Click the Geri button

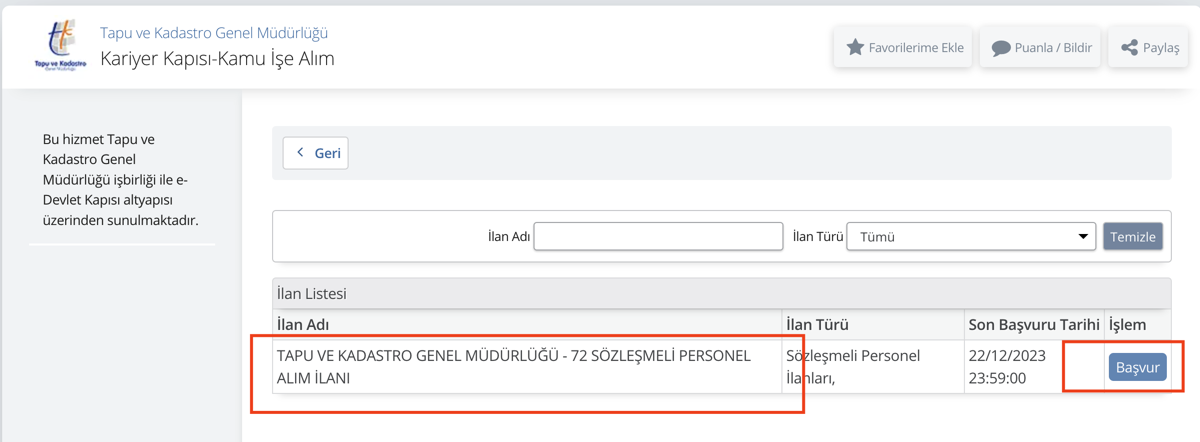316,153
